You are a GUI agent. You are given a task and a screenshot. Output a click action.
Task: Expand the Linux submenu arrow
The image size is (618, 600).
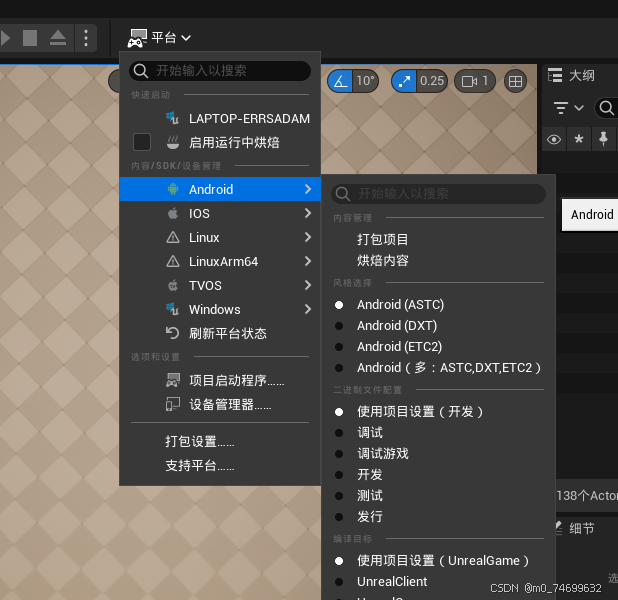pos(308,237)
